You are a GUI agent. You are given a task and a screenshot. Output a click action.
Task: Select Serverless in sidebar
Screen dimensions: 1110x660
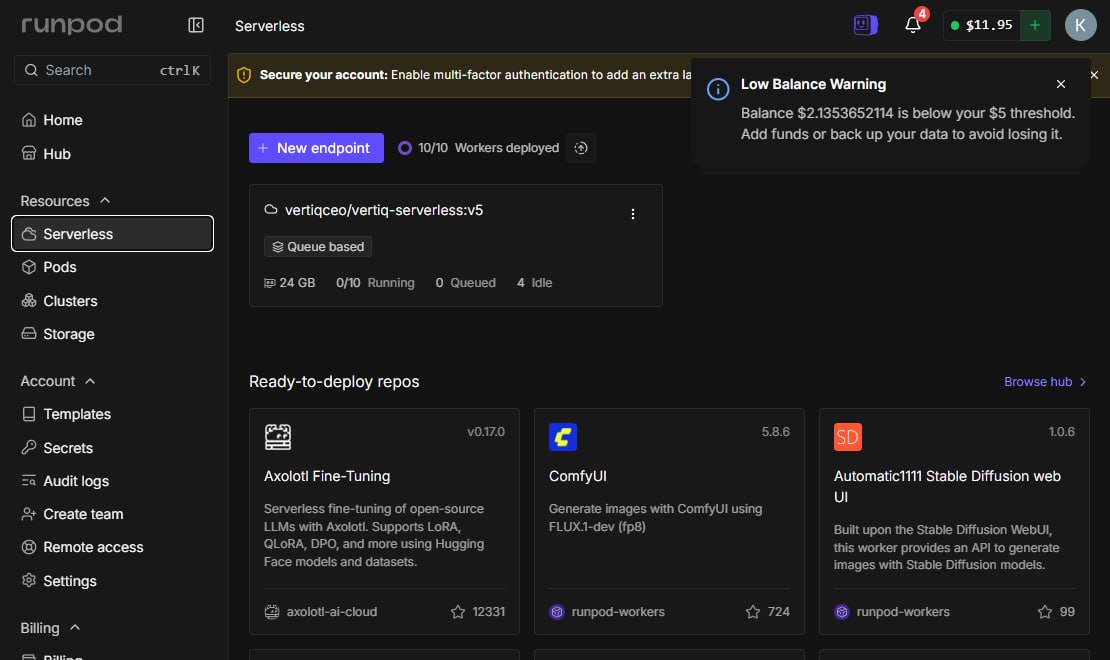click(113, 234)
